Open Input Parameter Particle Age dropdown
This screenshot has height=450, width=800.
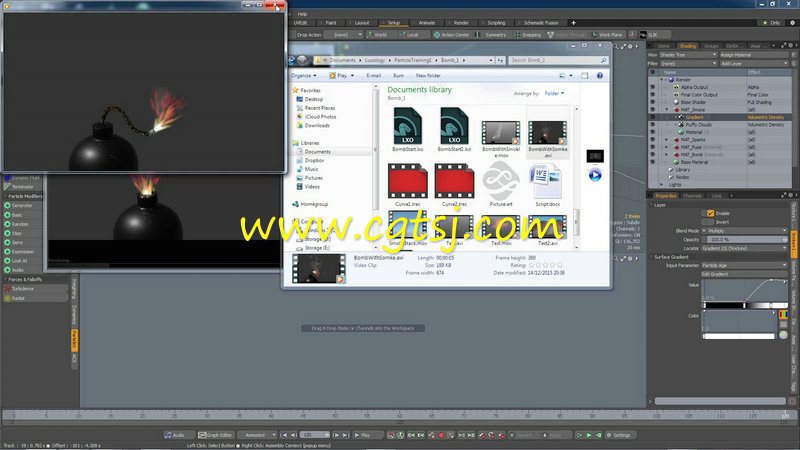tap(744, 265)
